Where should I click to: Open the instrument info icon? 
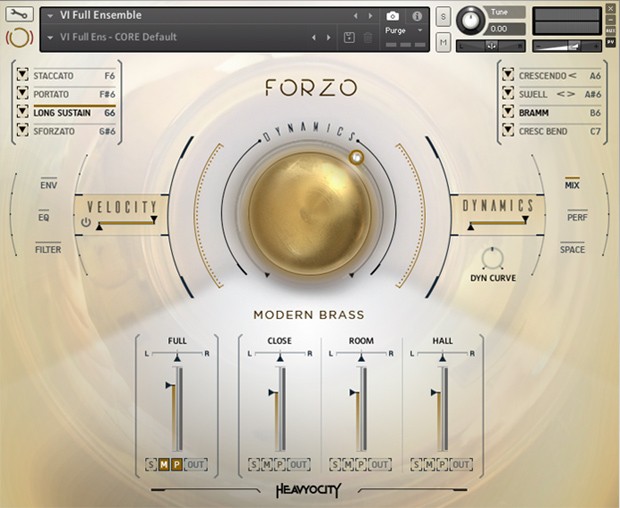417,16
